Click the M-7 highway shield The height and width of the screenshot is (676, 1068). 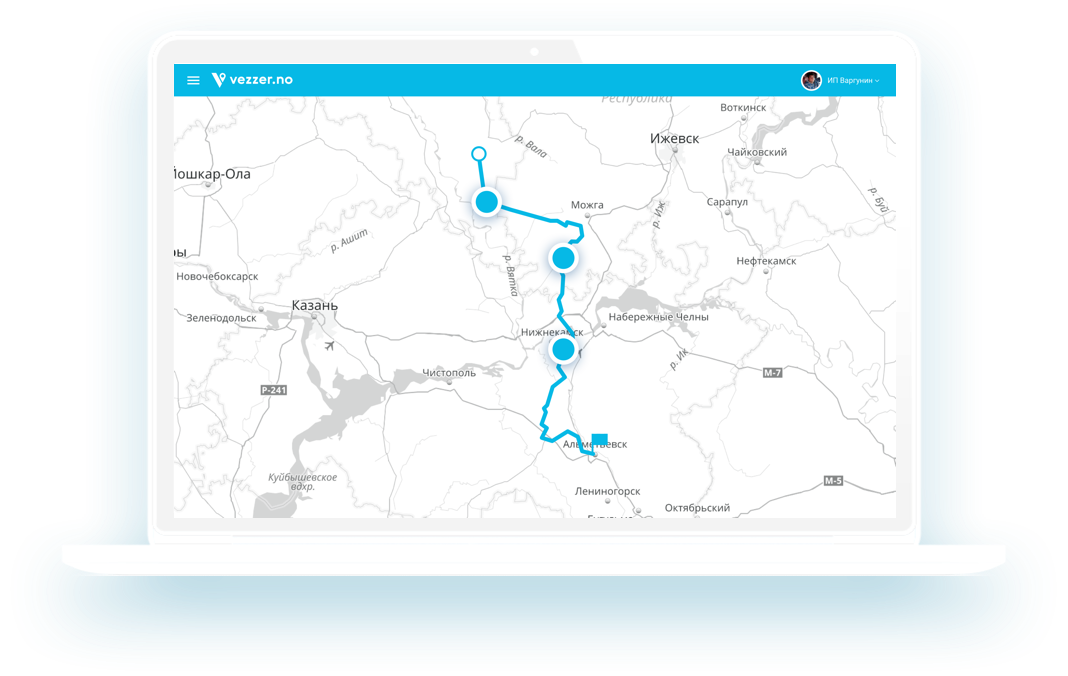click(x=772, y=372)
